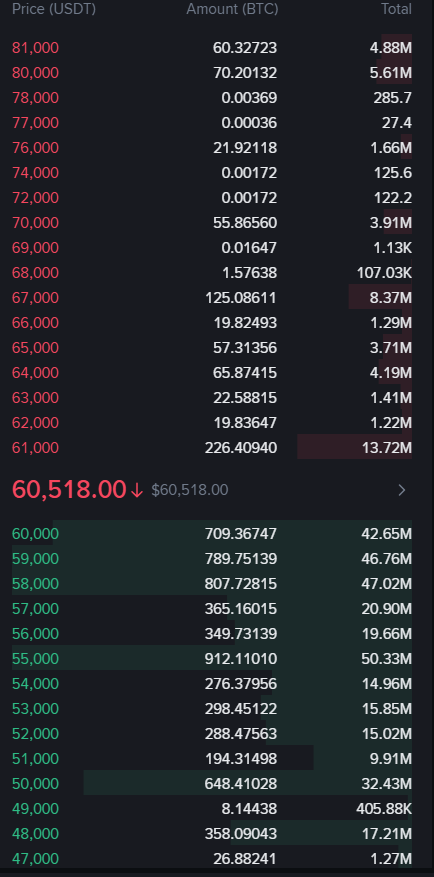
Task: Select the 57,000 bid price
Action: click(x=35, y=609)
